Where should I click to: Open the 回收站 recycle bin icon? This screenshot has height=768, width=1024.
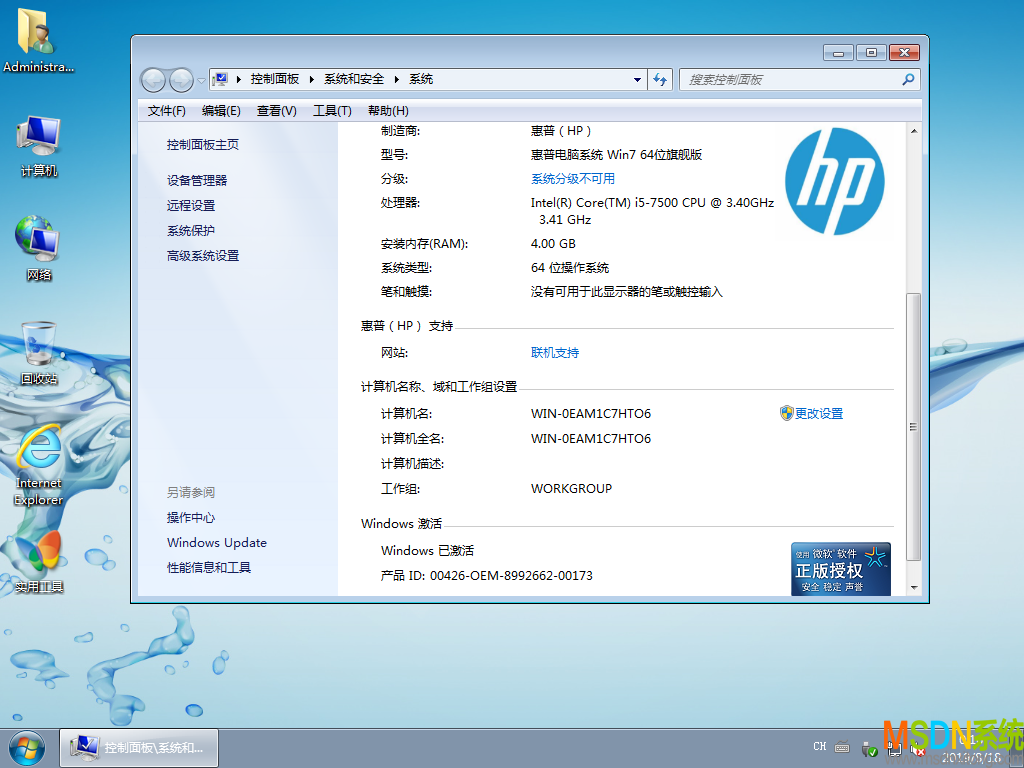39,353
